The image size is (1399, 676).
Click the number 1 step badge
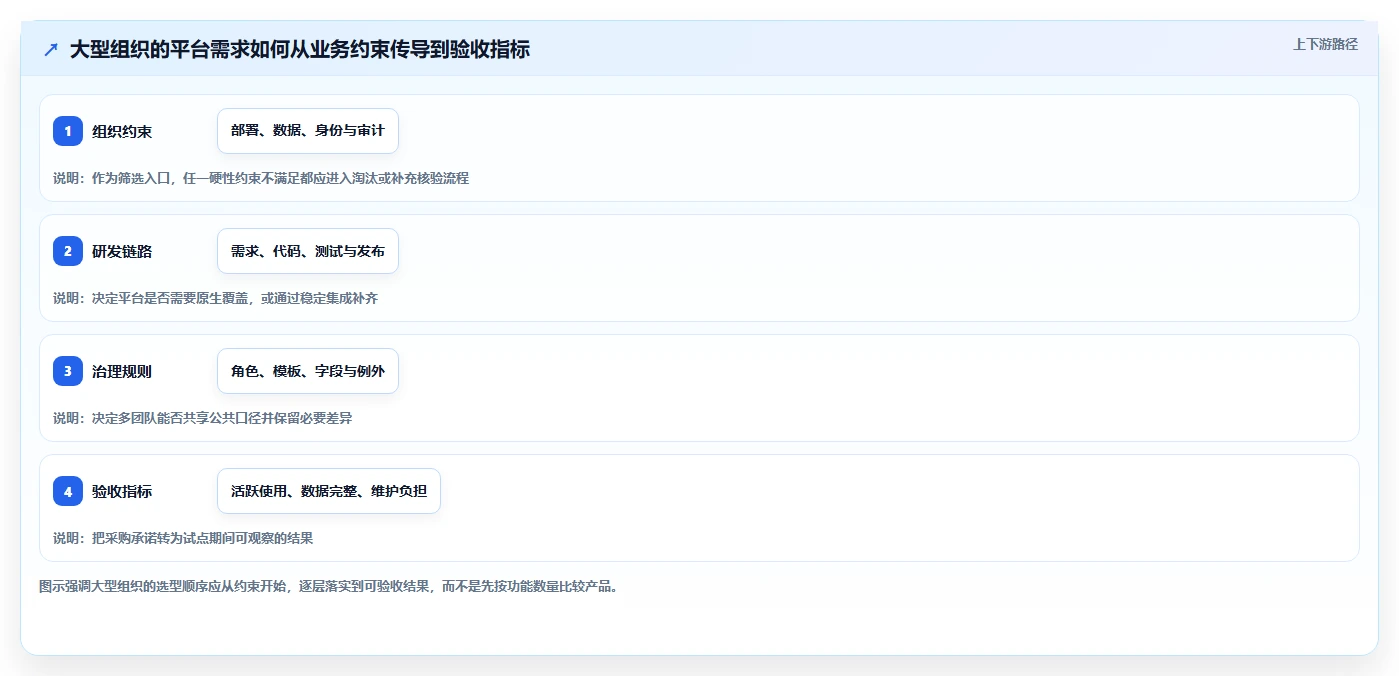[x=68, y=131]
